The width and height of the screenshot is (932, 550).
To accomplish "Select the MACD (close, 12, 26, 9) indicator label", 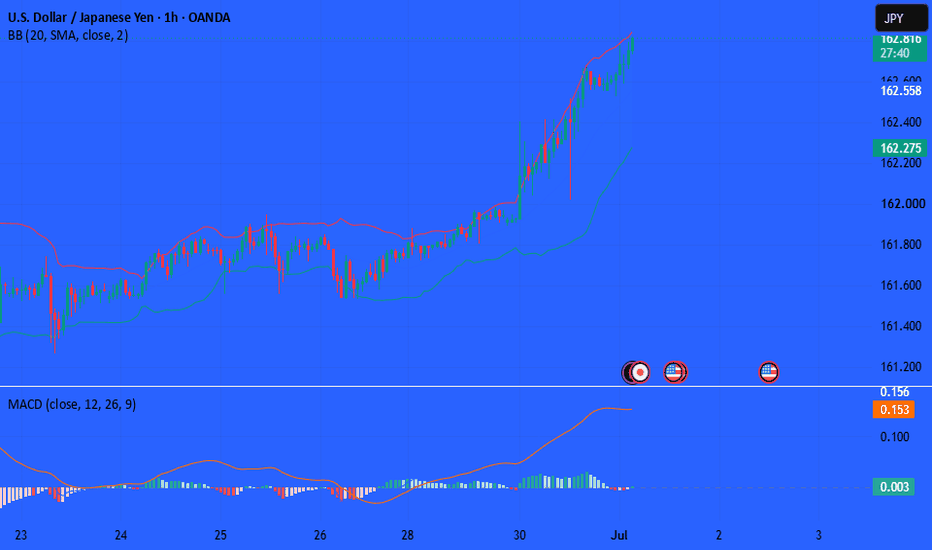I will [x=72, y=404].
